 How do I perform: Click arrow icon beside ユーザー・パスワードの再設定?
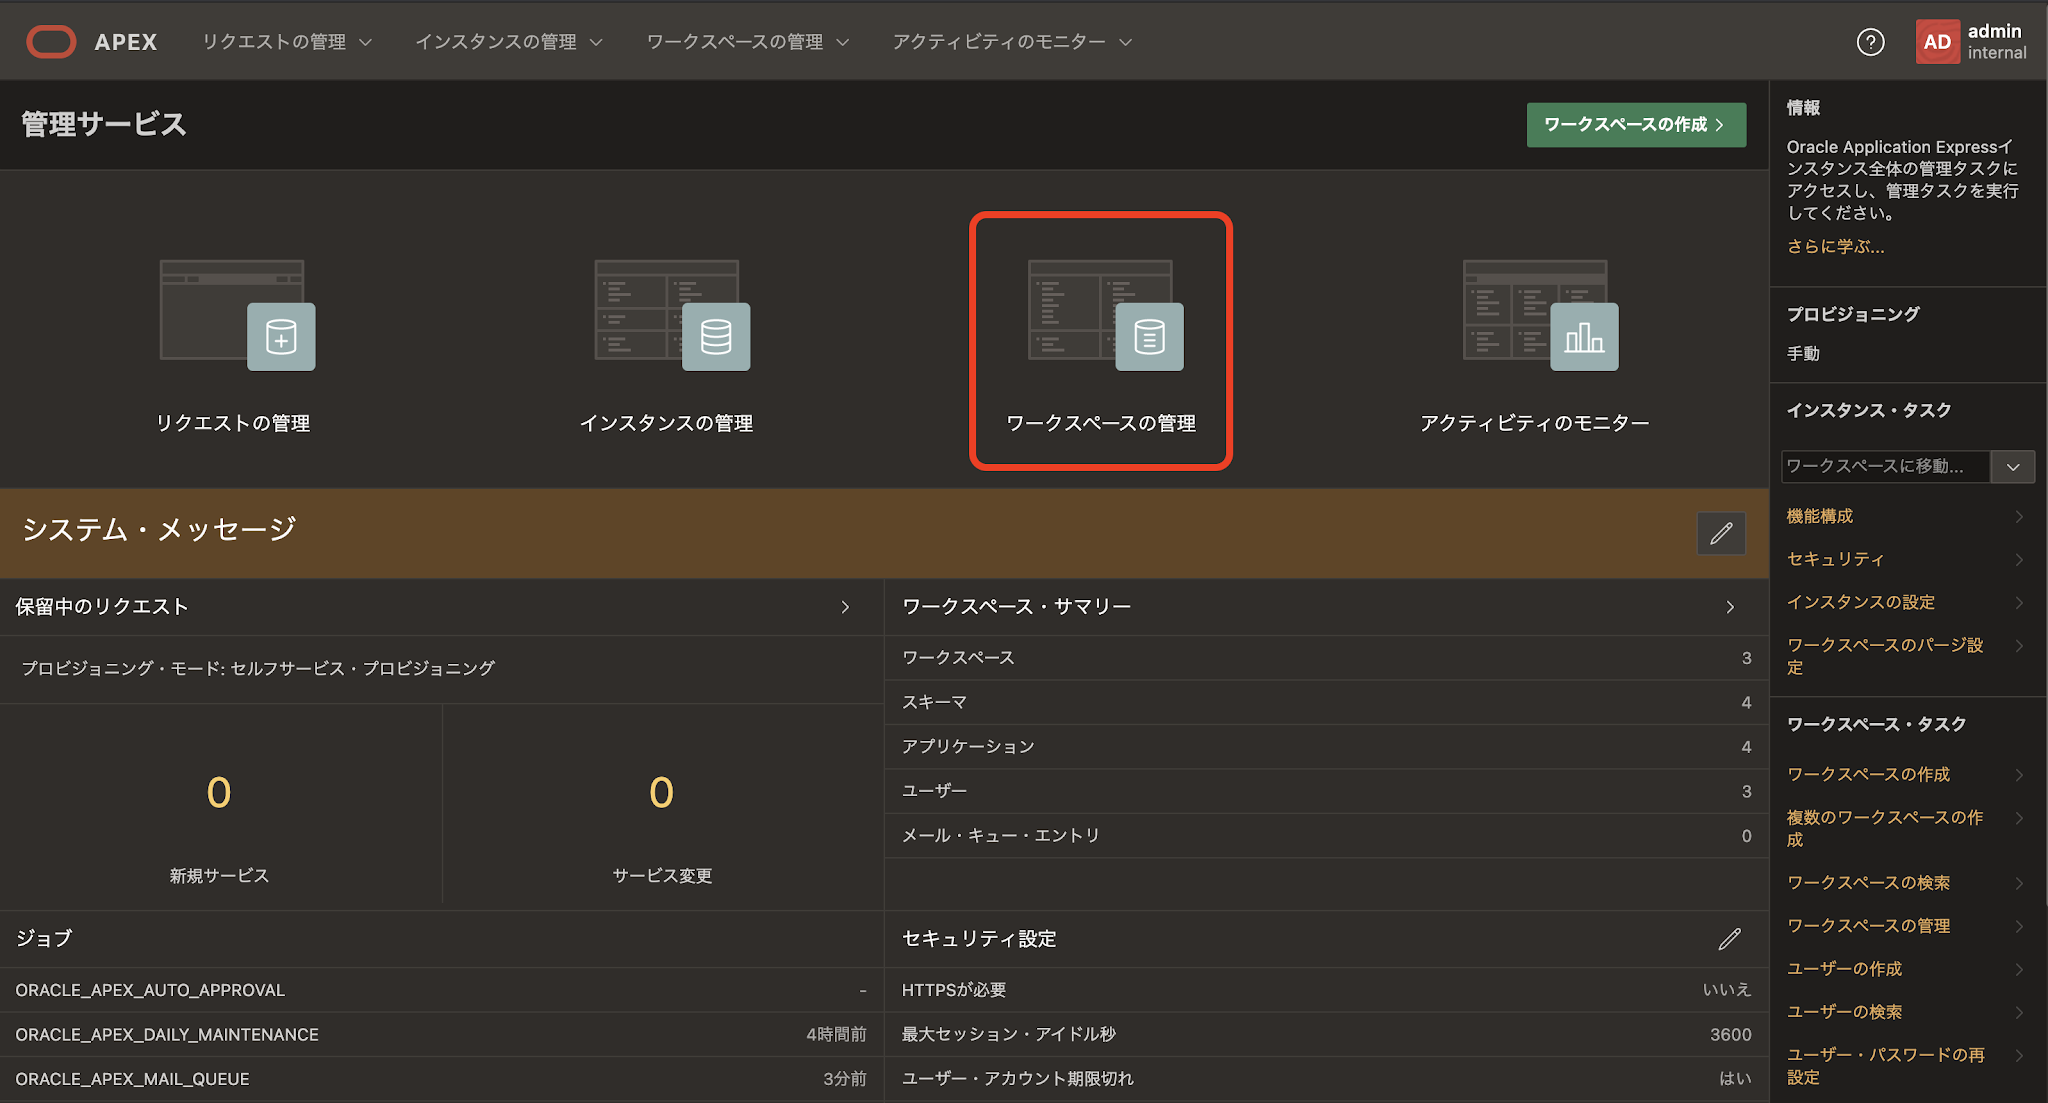pyautogui.click(x=2019, y=1055)
